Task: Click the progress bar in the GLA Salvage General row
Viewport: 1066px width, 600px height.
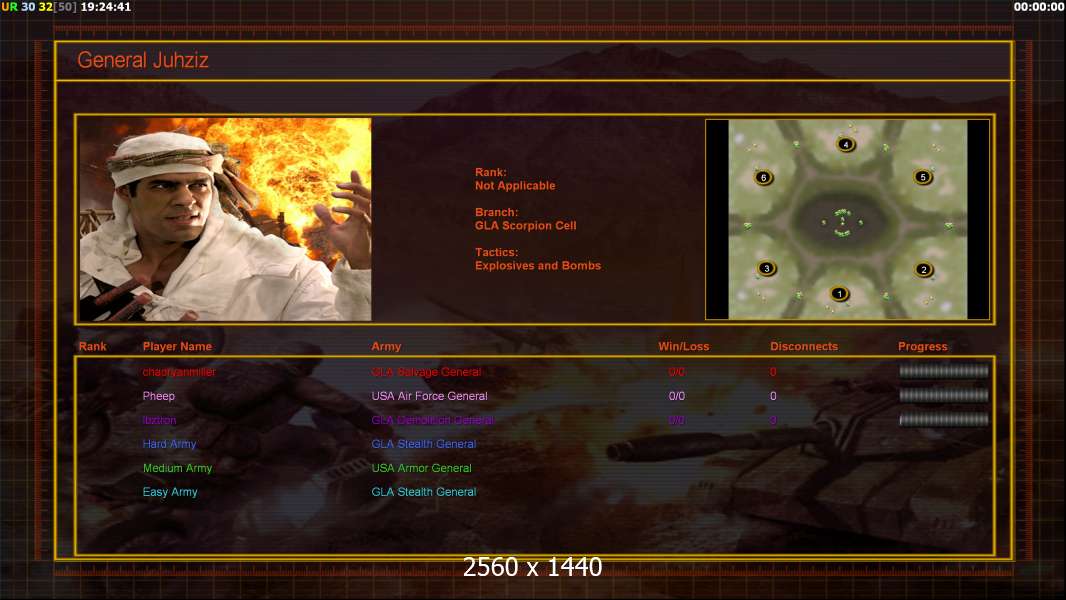Action: pyautogui.click(x=944, y=371)
